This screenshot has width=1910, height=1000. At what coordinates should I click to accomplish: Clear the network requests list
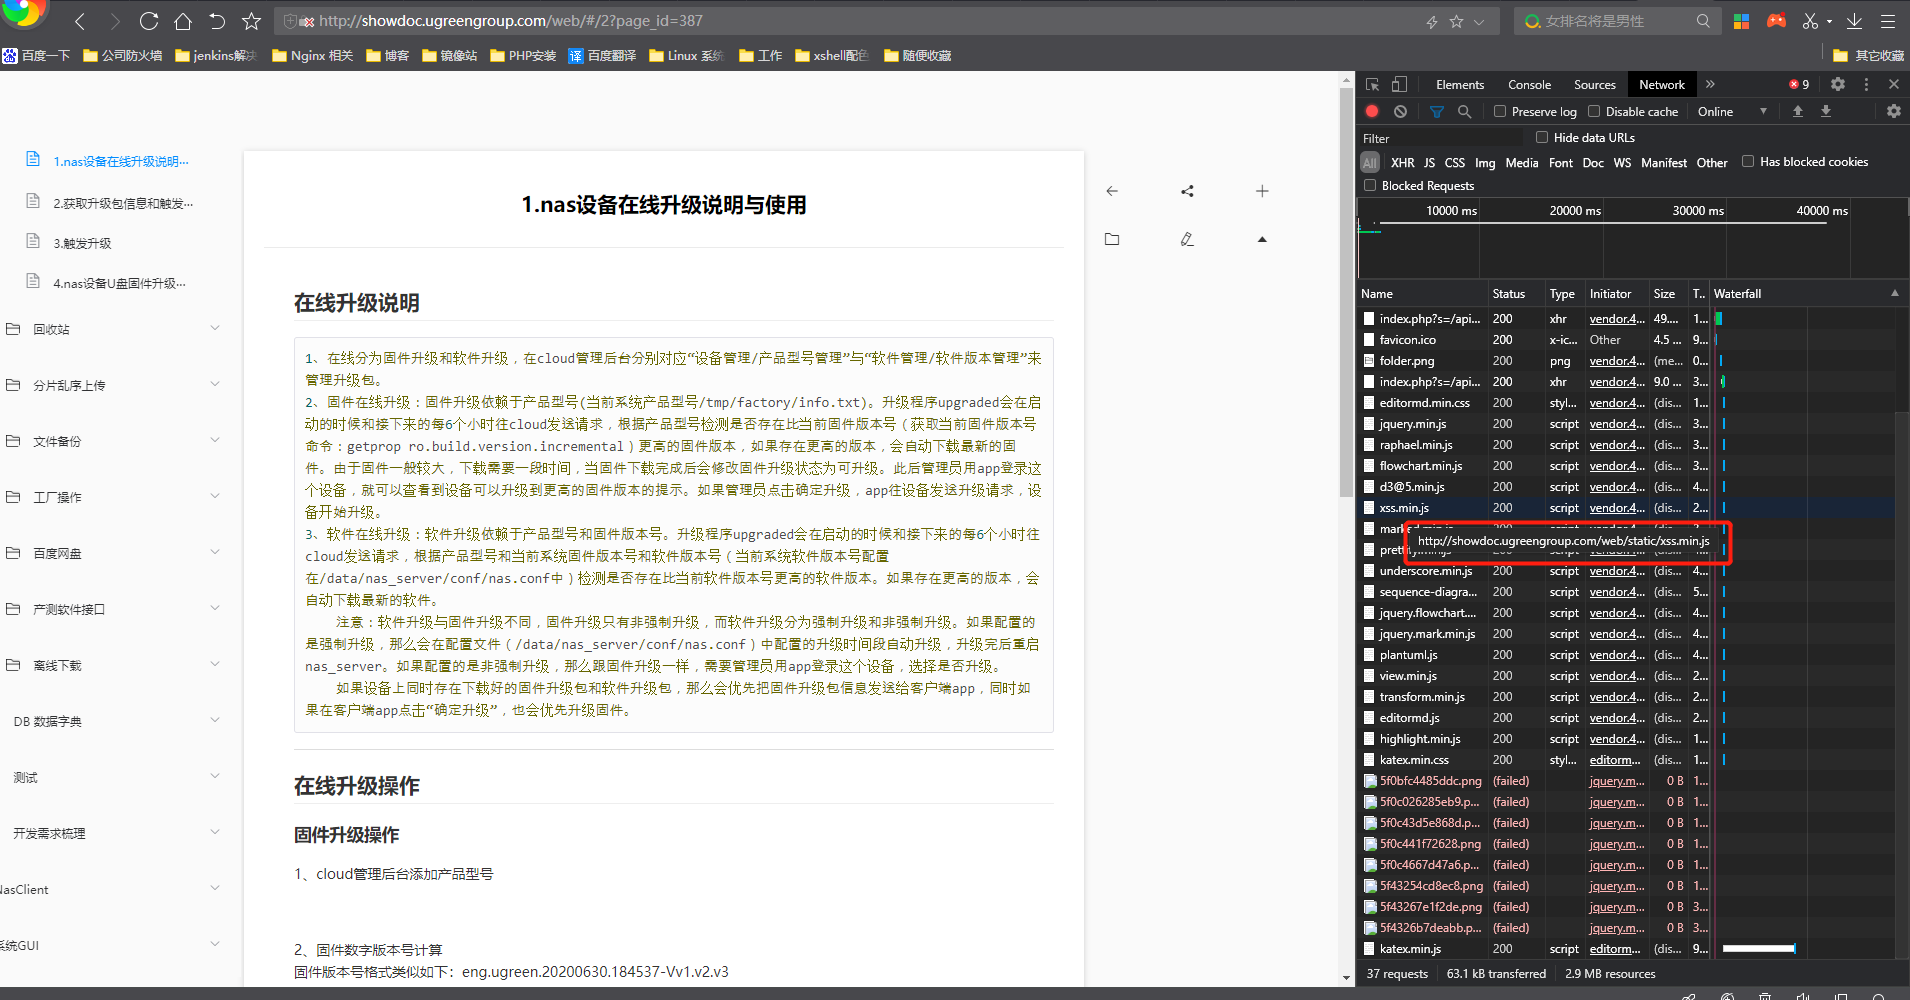1399,111
